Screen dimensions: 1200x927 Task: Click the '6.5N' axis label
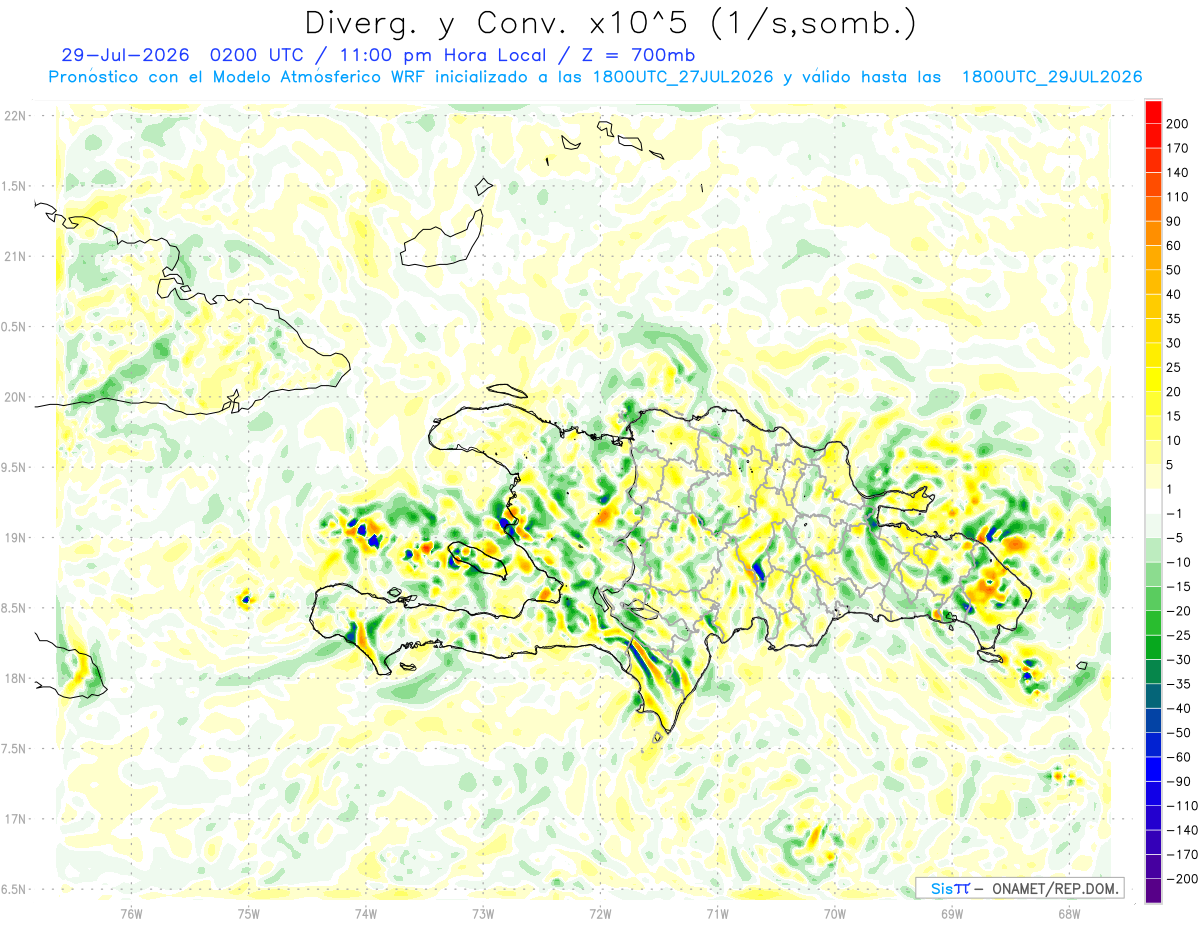coord(14,889)
